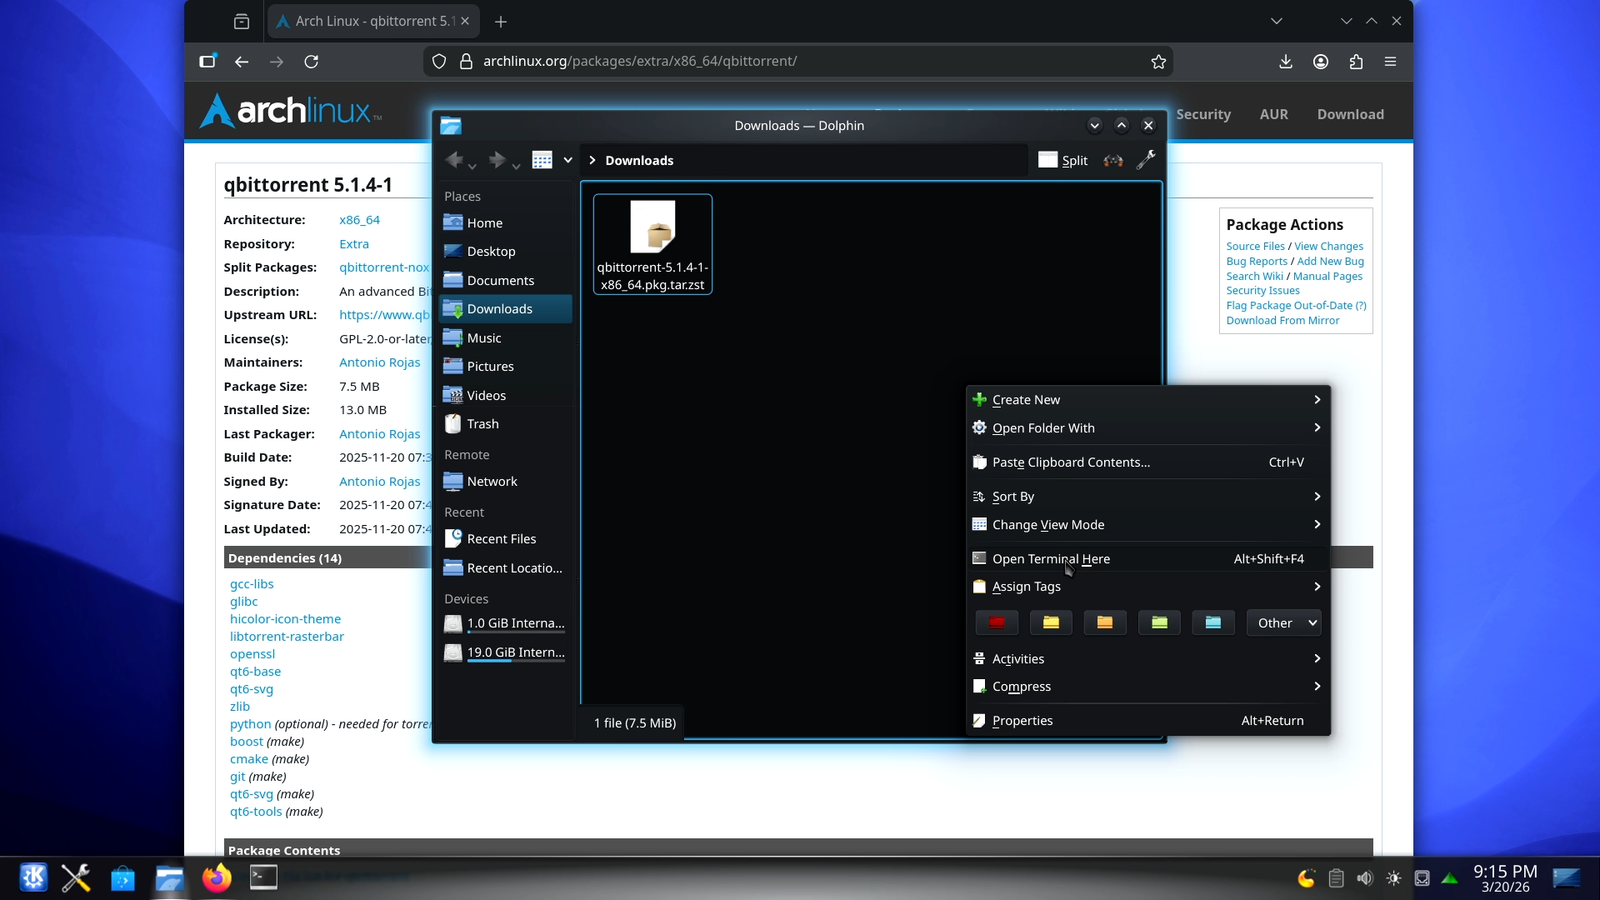Open the clock showing 9:15 PM
Viewport: 1600px width, 900px height.
[1505, 878]
